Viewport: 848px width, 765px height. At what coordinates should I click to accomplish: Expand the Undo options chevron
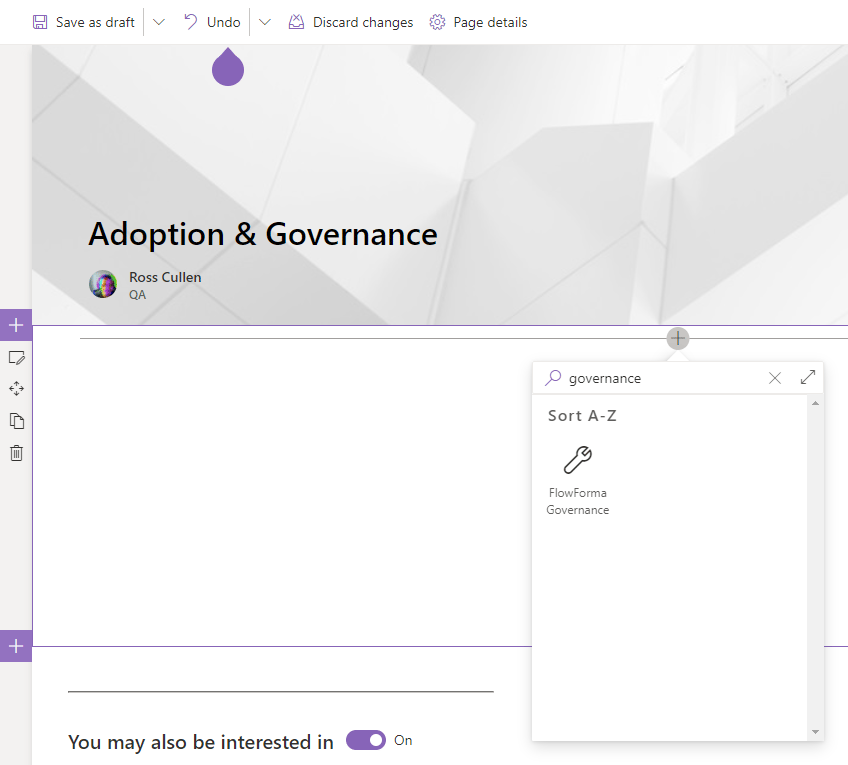coord(264,22)
